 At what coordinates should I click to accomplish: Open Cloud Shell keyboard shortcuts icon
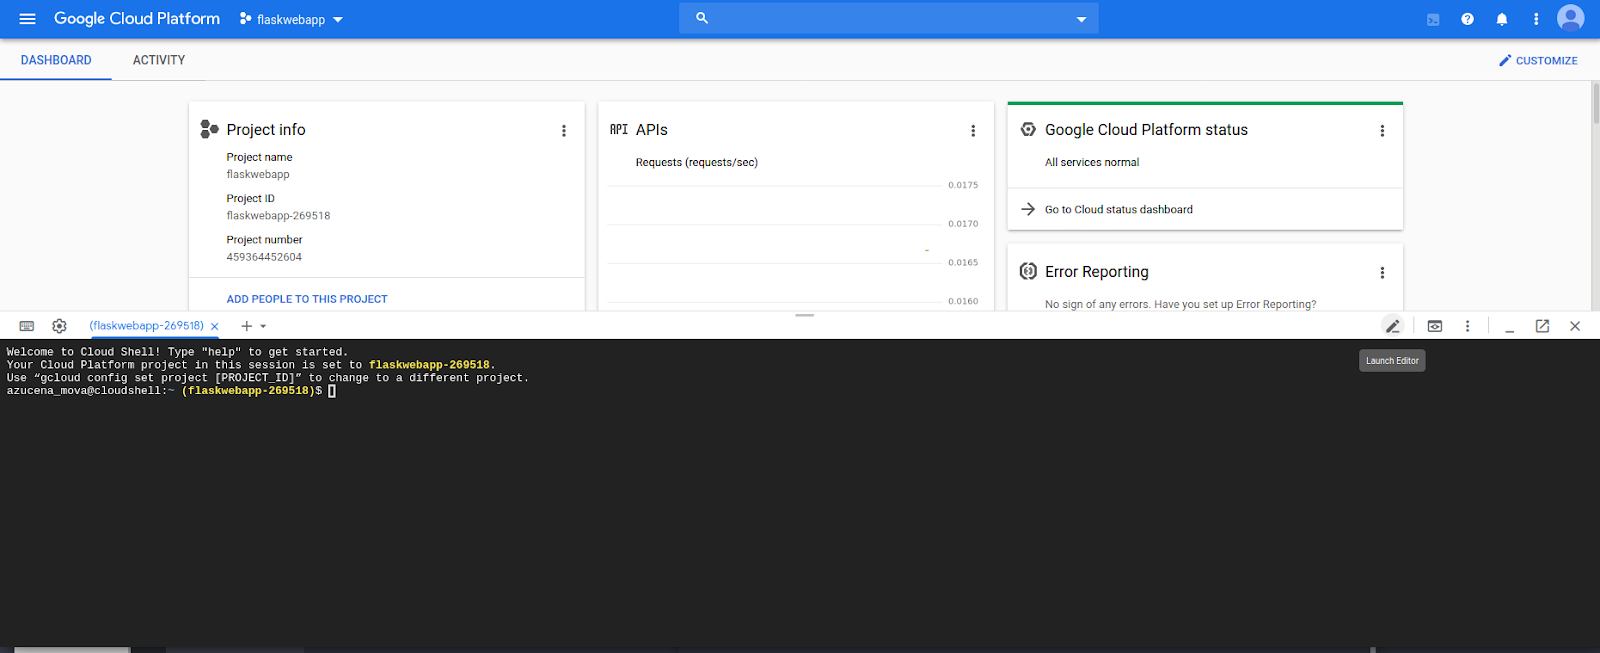[x=27, y=326]
